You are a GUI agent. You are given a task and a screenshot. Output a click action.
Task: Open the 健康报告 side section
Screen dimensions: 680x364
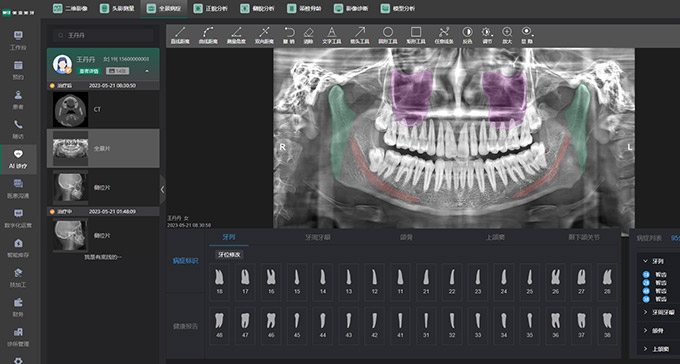point(186,326)
